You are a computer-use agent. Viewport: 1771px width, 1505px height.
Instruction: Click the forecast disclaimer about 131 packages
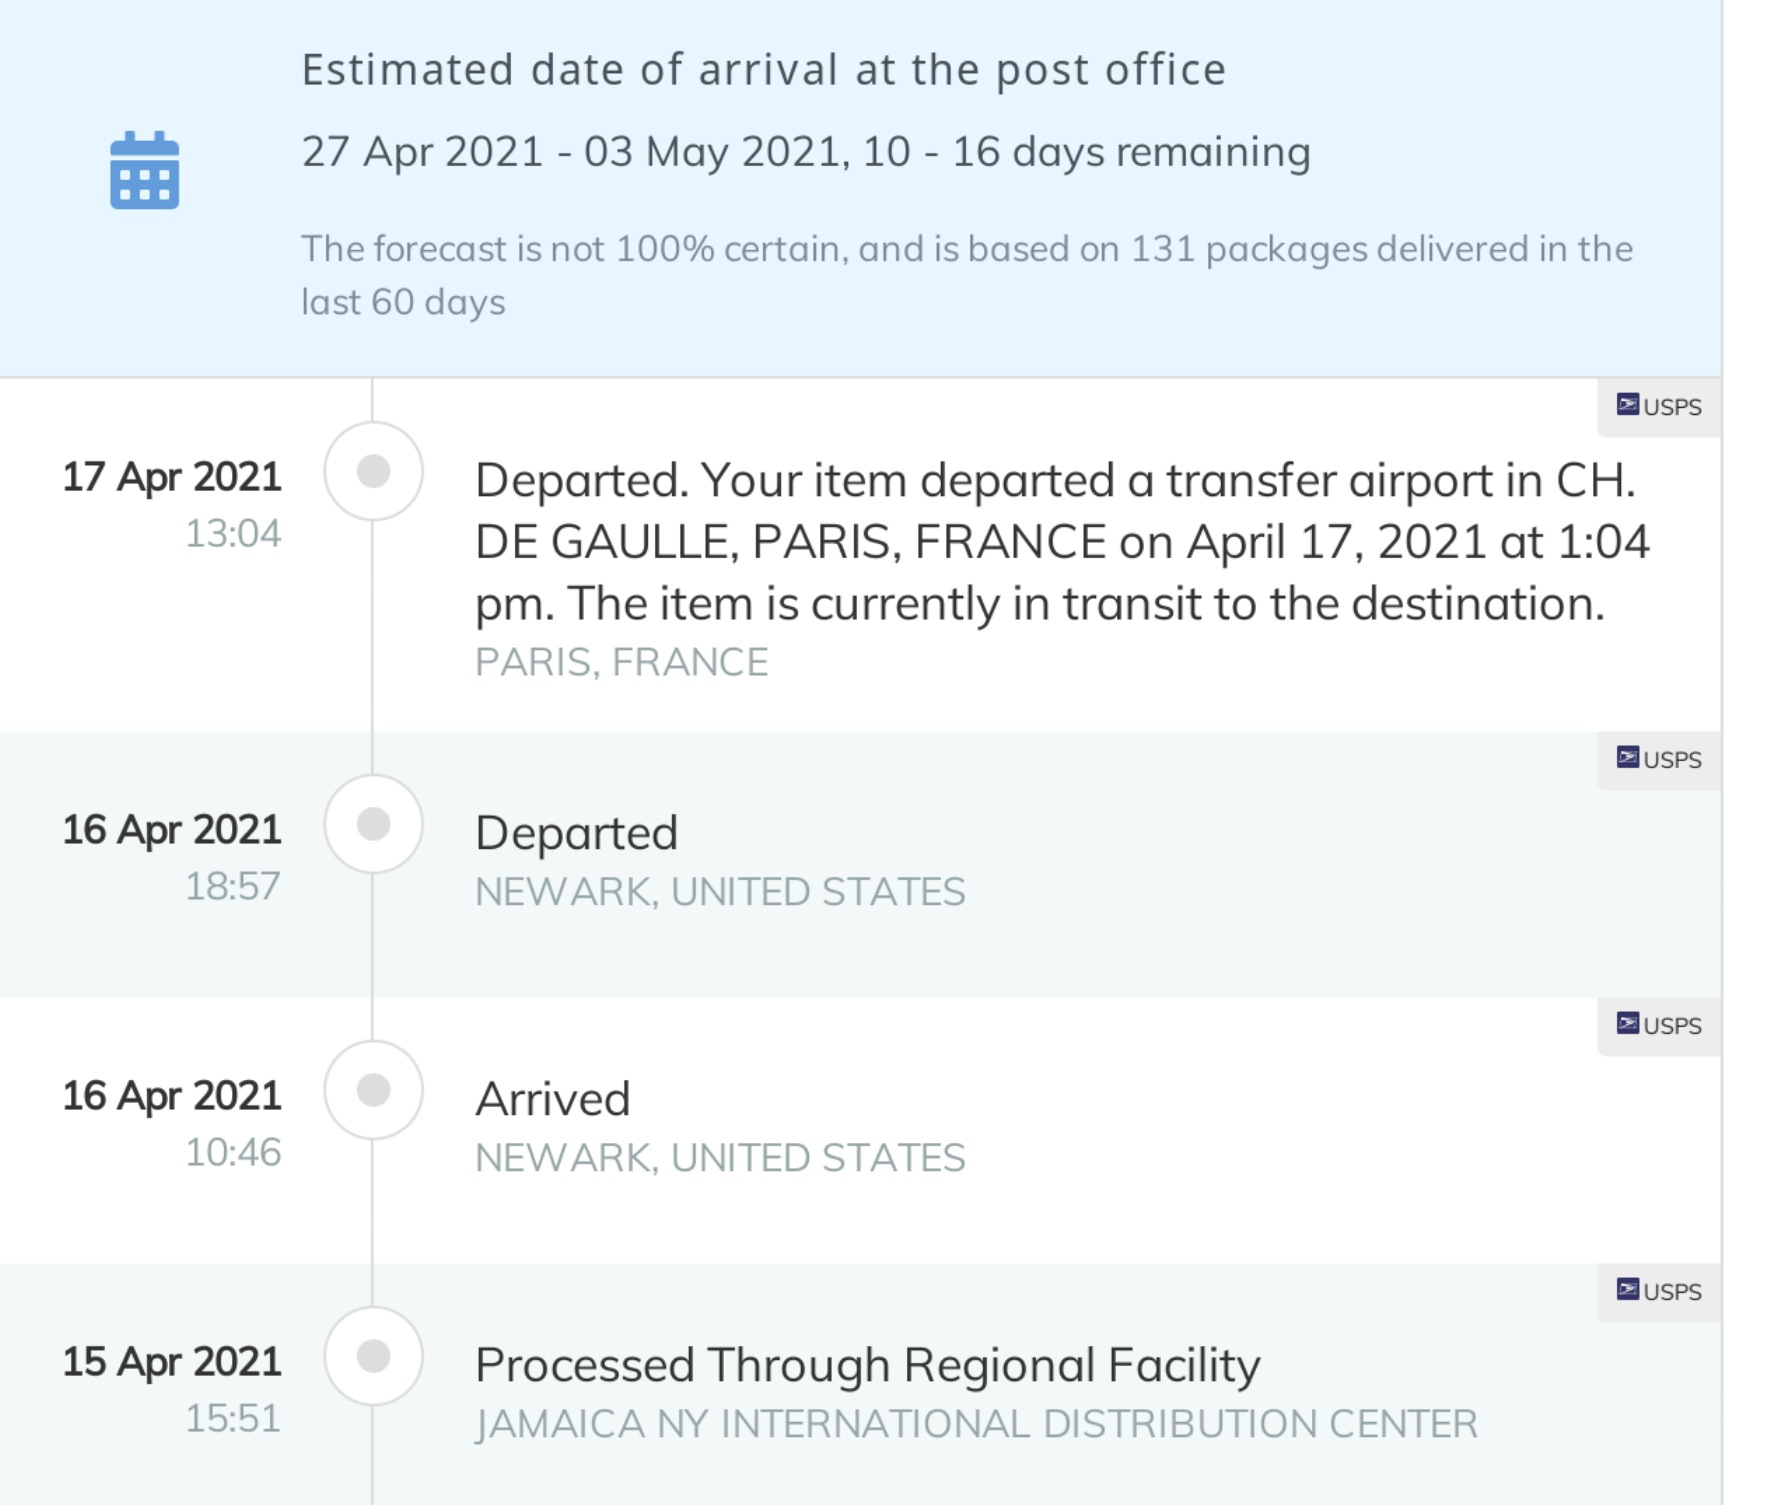point(967,275)
